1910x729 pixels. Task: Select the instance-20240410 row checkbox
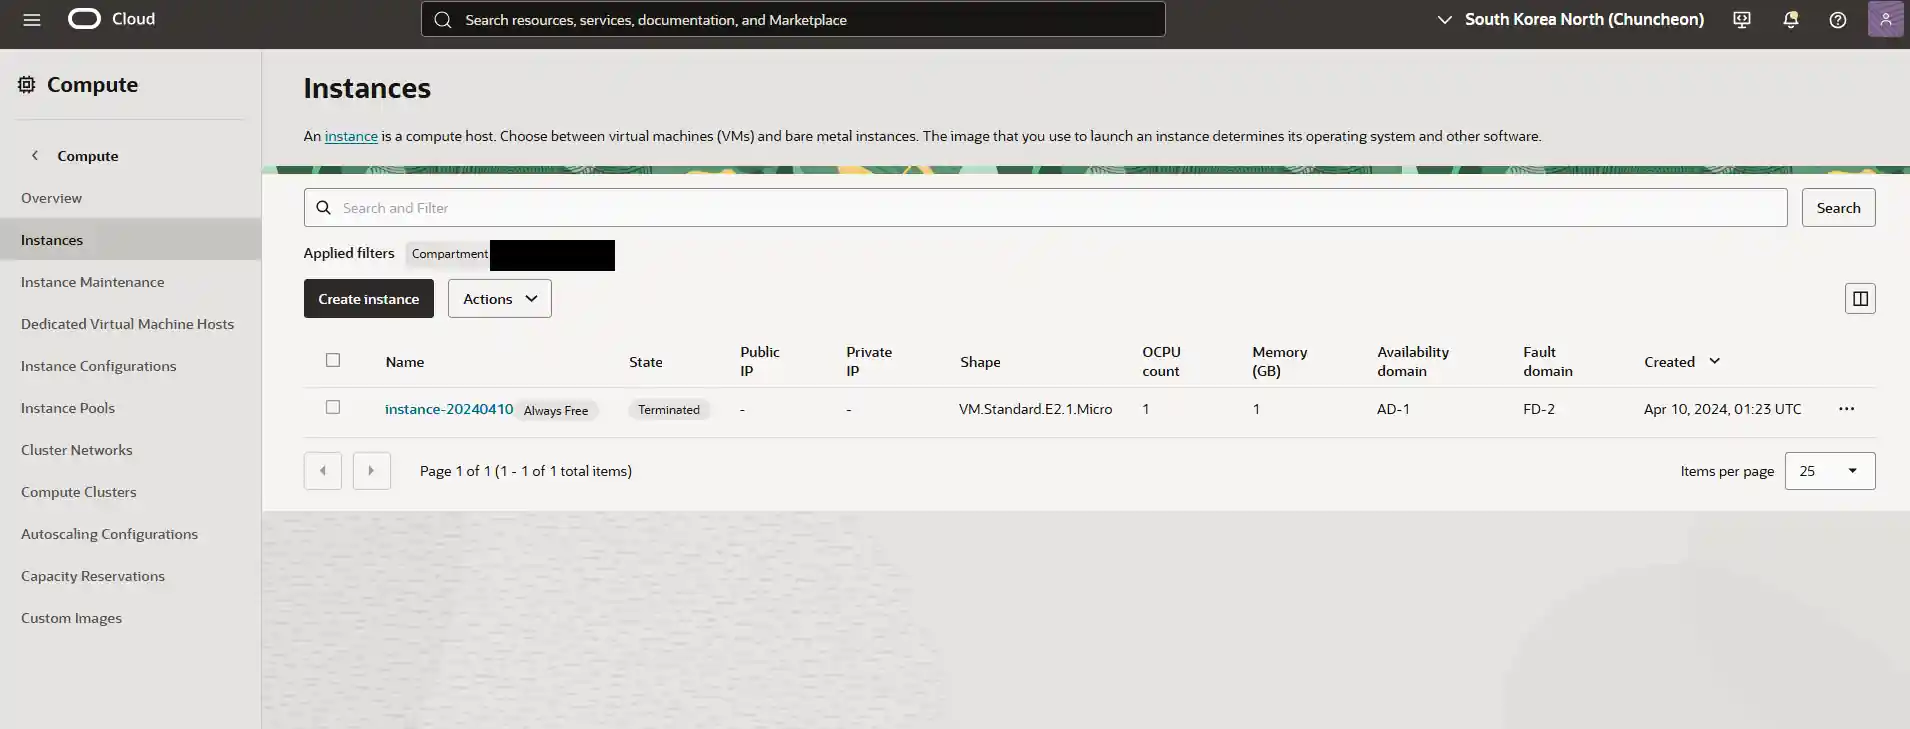point(333,407)
